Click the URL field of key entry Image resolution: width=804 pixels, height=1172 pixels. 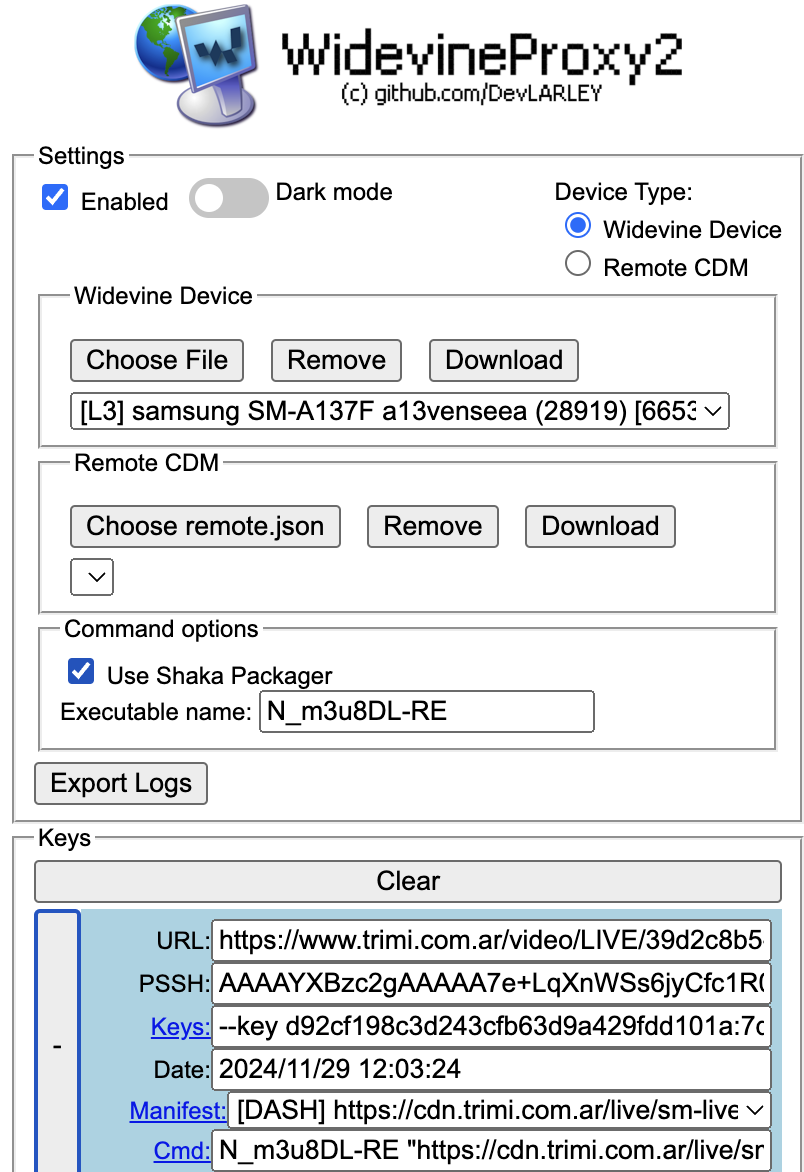[492, 940]
